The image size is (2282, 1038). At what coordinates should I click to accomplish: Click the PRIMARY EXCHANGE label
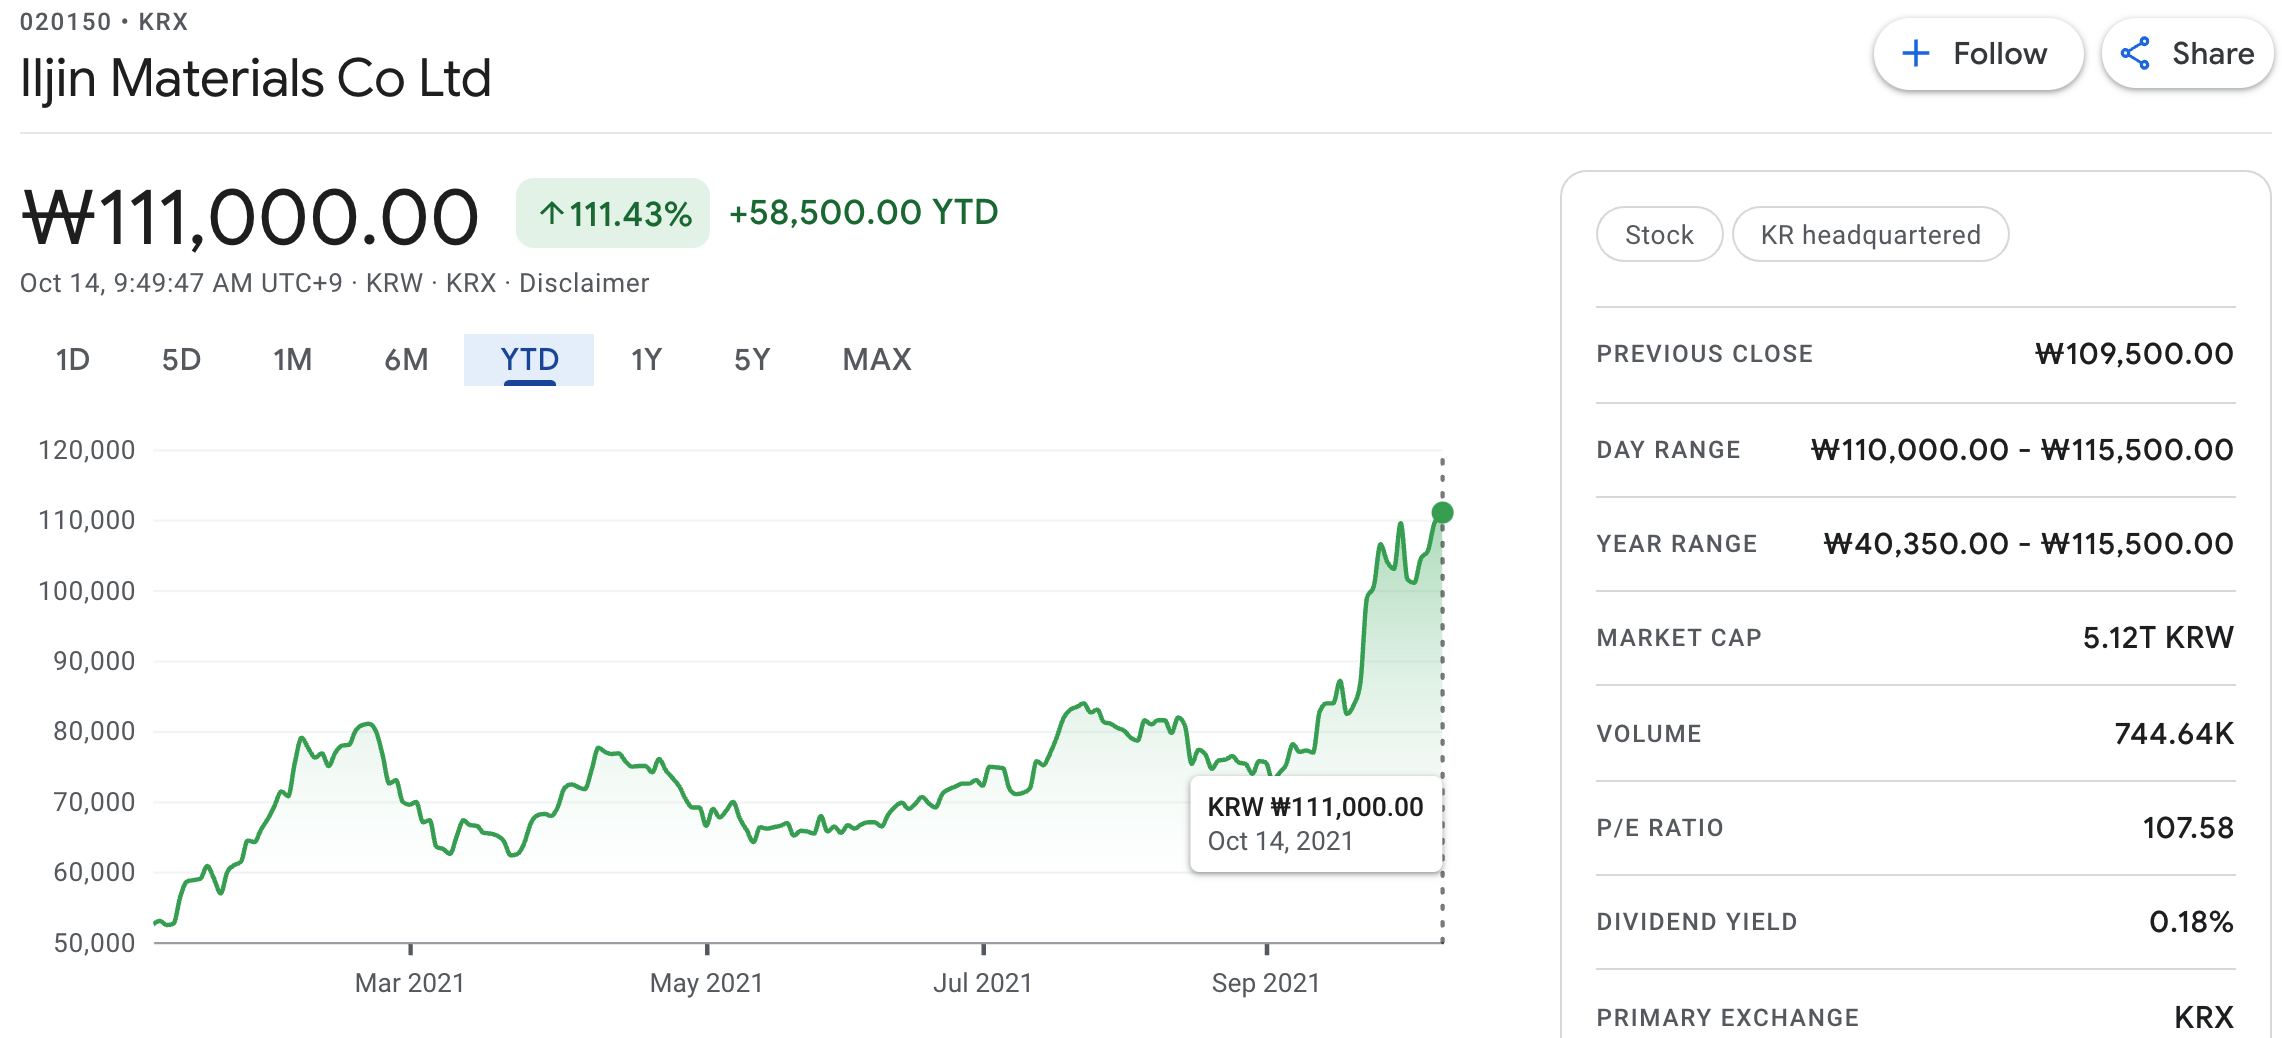1727,1018
